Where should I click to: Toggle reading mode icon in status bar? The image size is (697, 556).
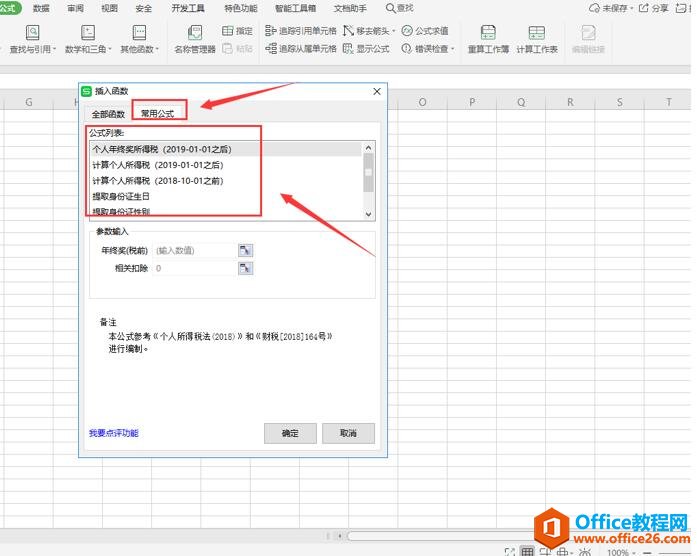tap(562, 552)
